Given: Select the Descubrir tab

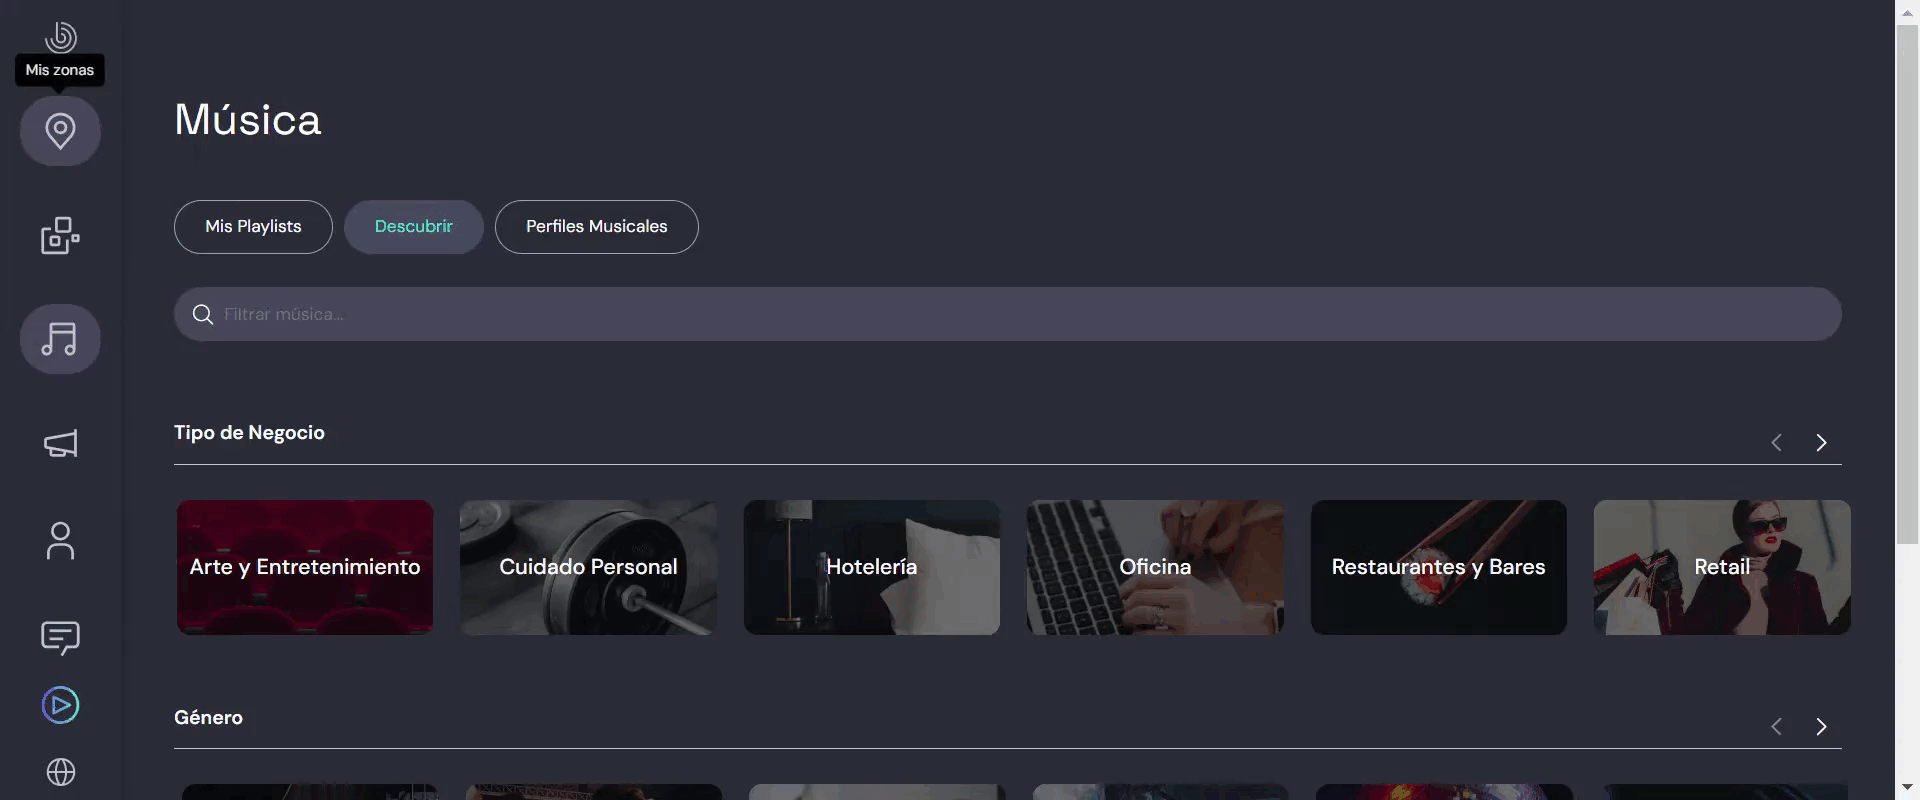Looking at the screenshot, I should coord(414,227).
